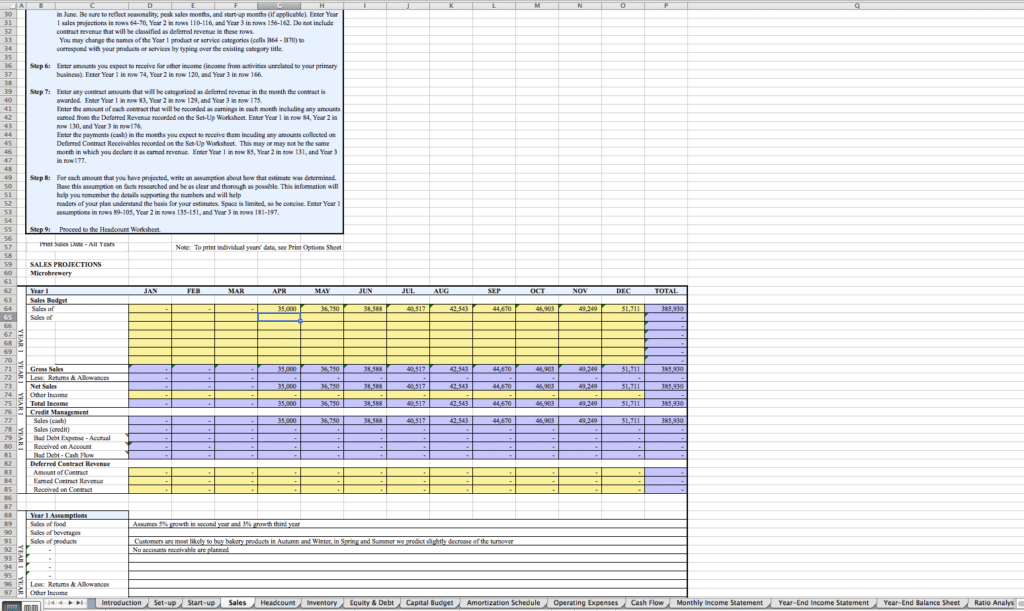Open the Set-up worksheet tab
This screenshot has height=611, width=1024.
166,603
